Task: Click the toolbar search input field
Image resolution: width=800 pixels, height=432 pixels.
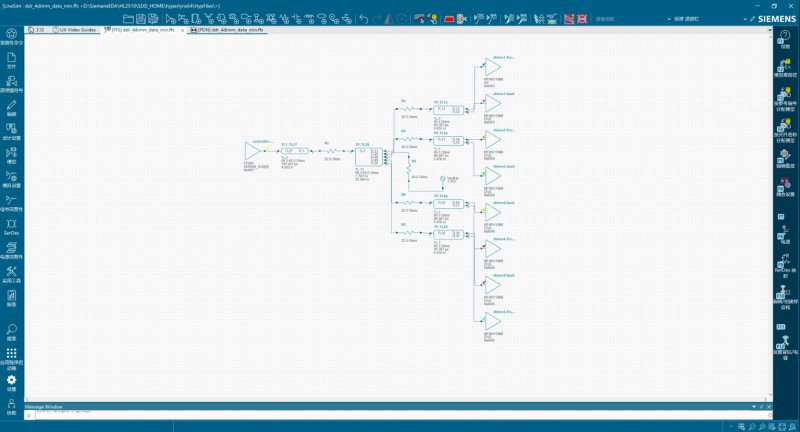Action: tap(629, 19)
